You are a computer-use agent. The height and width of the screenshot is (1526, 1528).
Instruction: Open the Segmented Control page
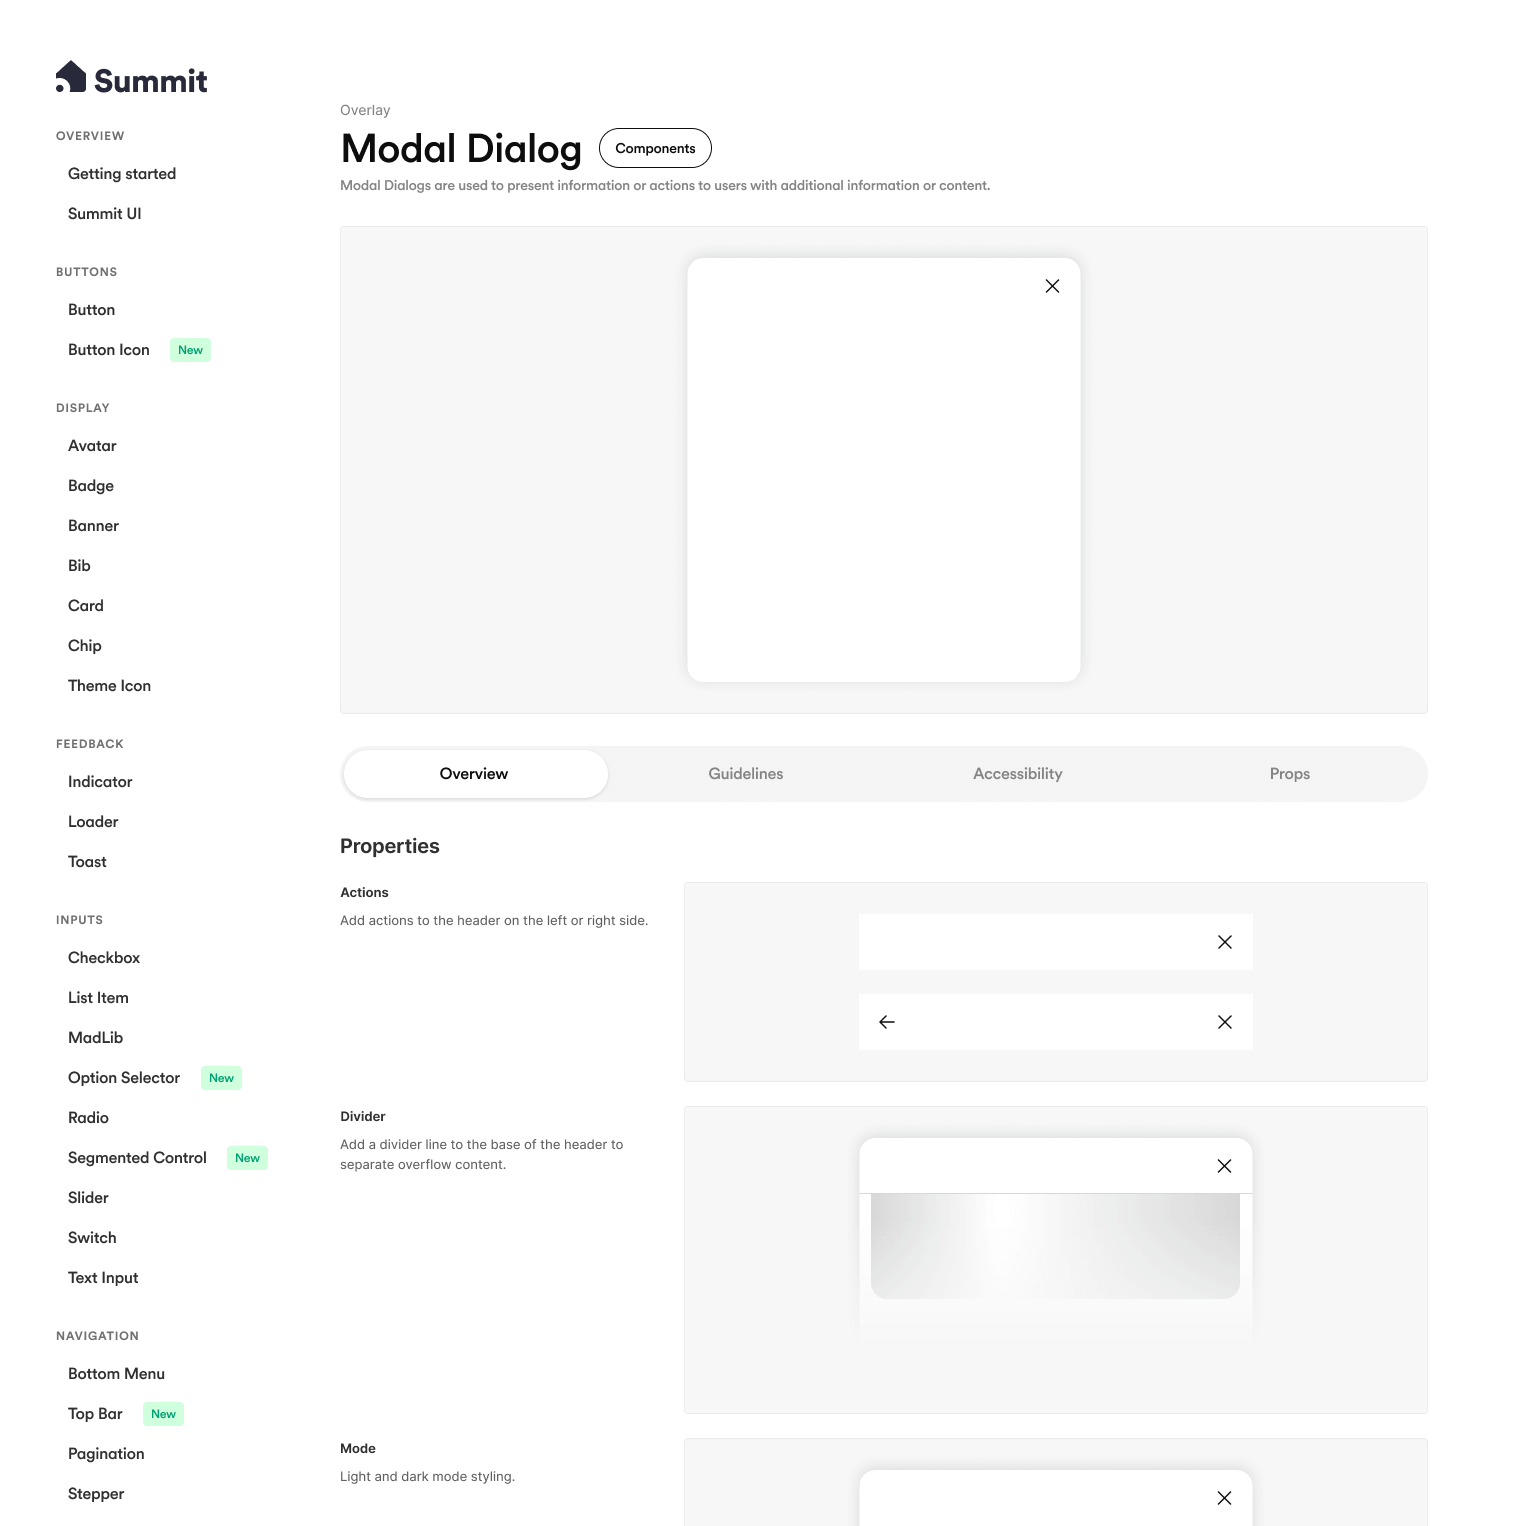tap(137, 1158)
